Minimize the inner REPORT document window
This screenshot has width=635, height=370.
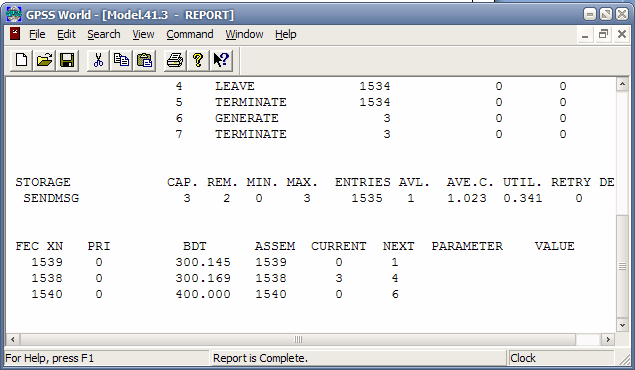pyautogui.click(x=585, y=34)
